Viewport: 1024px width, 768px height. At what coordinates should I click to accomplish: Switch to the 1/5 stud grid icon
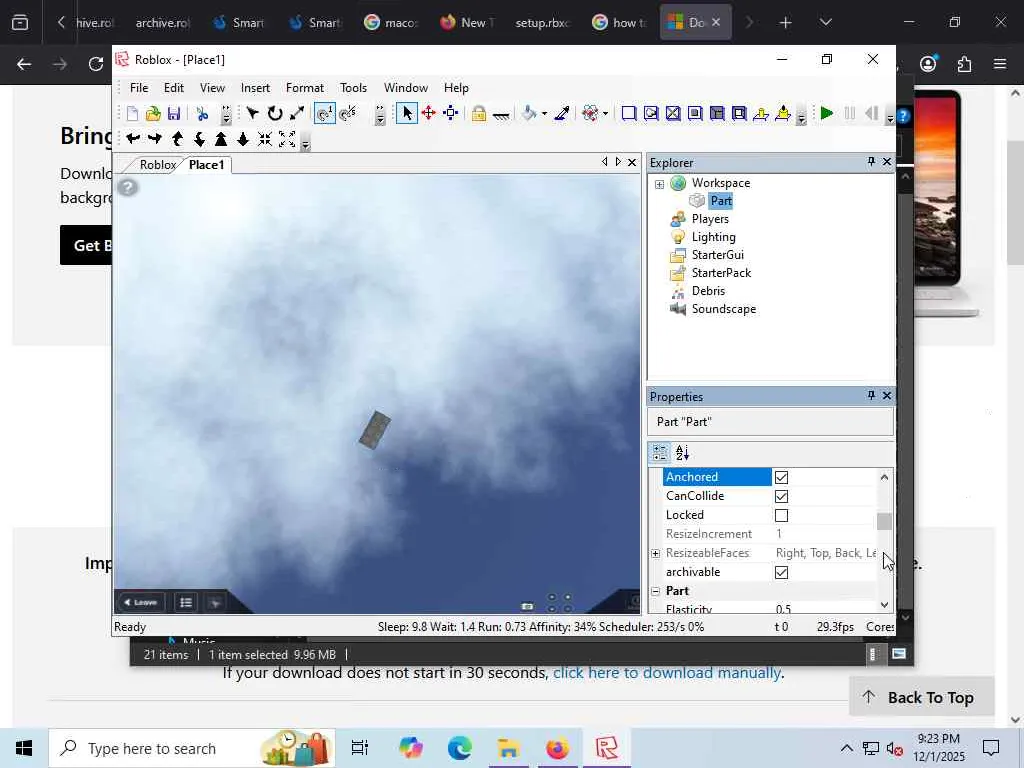tap(348, 114)
